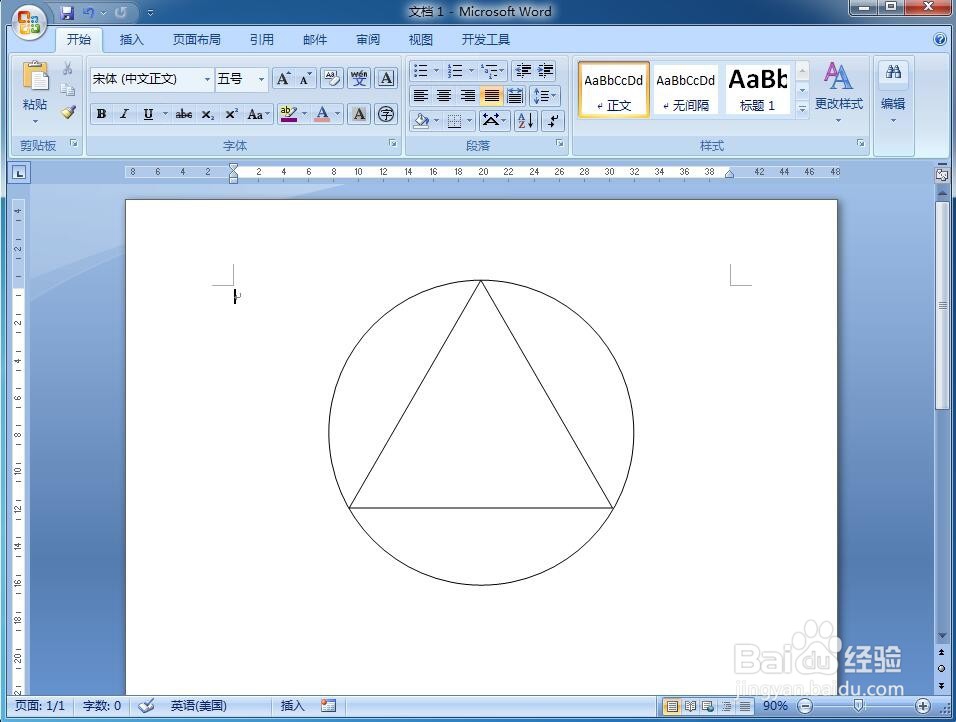Click the macro recording status icon
Screen dimensions: 956x722
(x=329, y=706)
